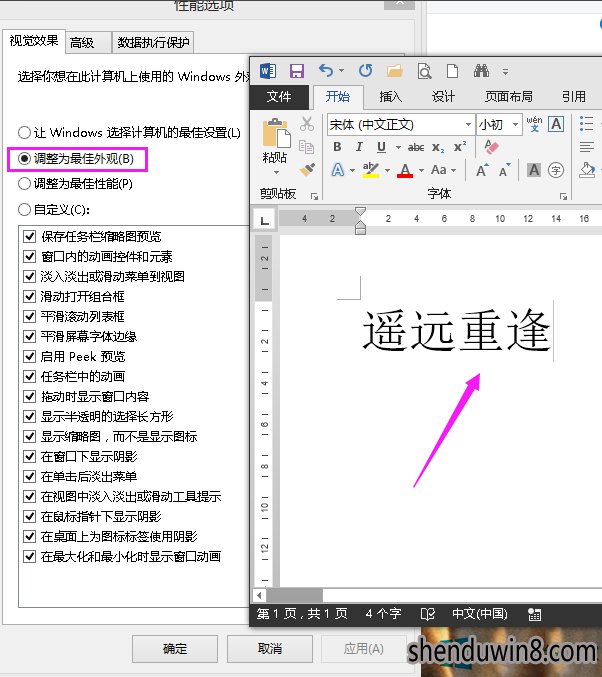Select 自定义 radio button
This screenshot has height=677, width=602.
coord(24,210)
